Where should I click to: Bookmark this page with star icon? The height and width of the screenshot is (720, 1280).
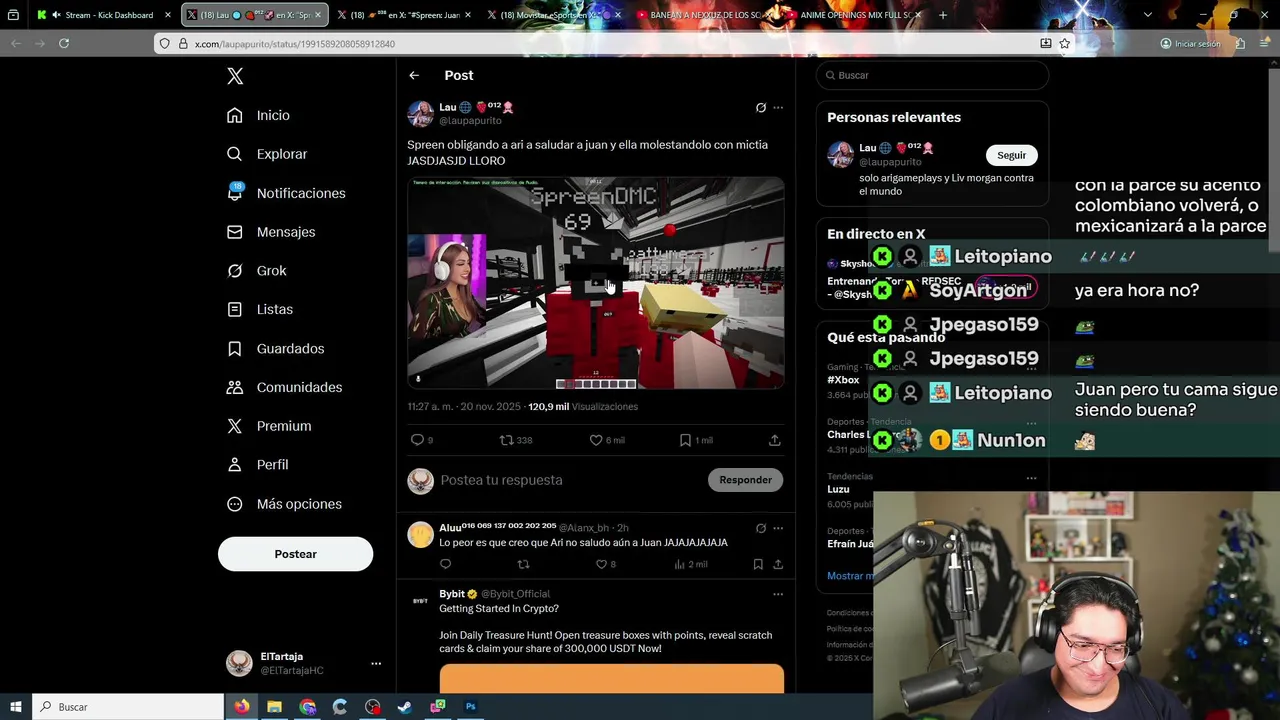1065,44
